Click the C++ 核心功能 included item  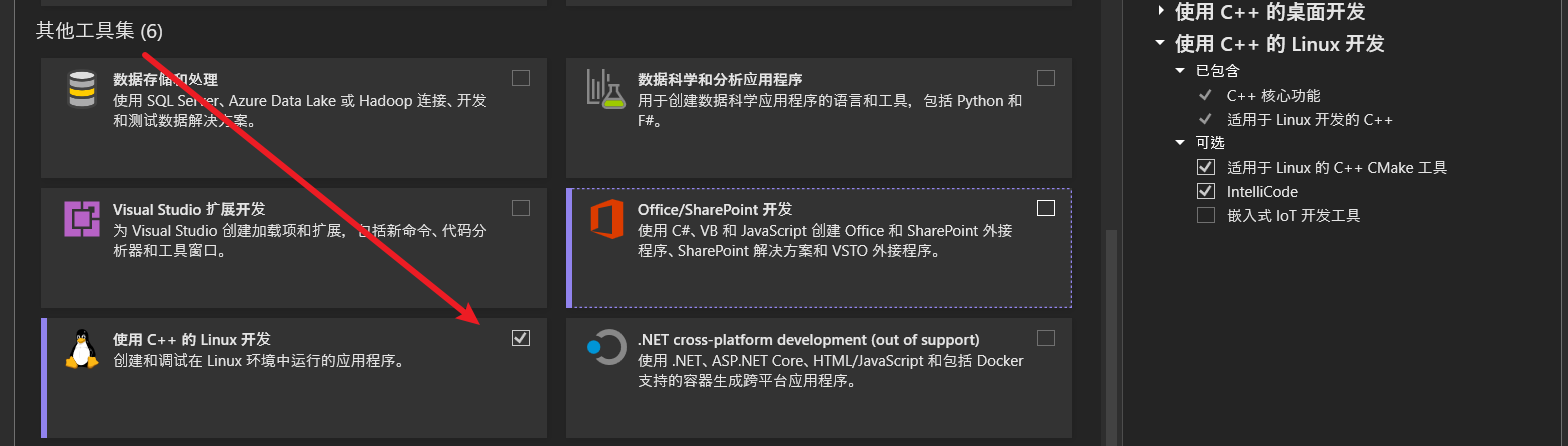pos(1273,96)
